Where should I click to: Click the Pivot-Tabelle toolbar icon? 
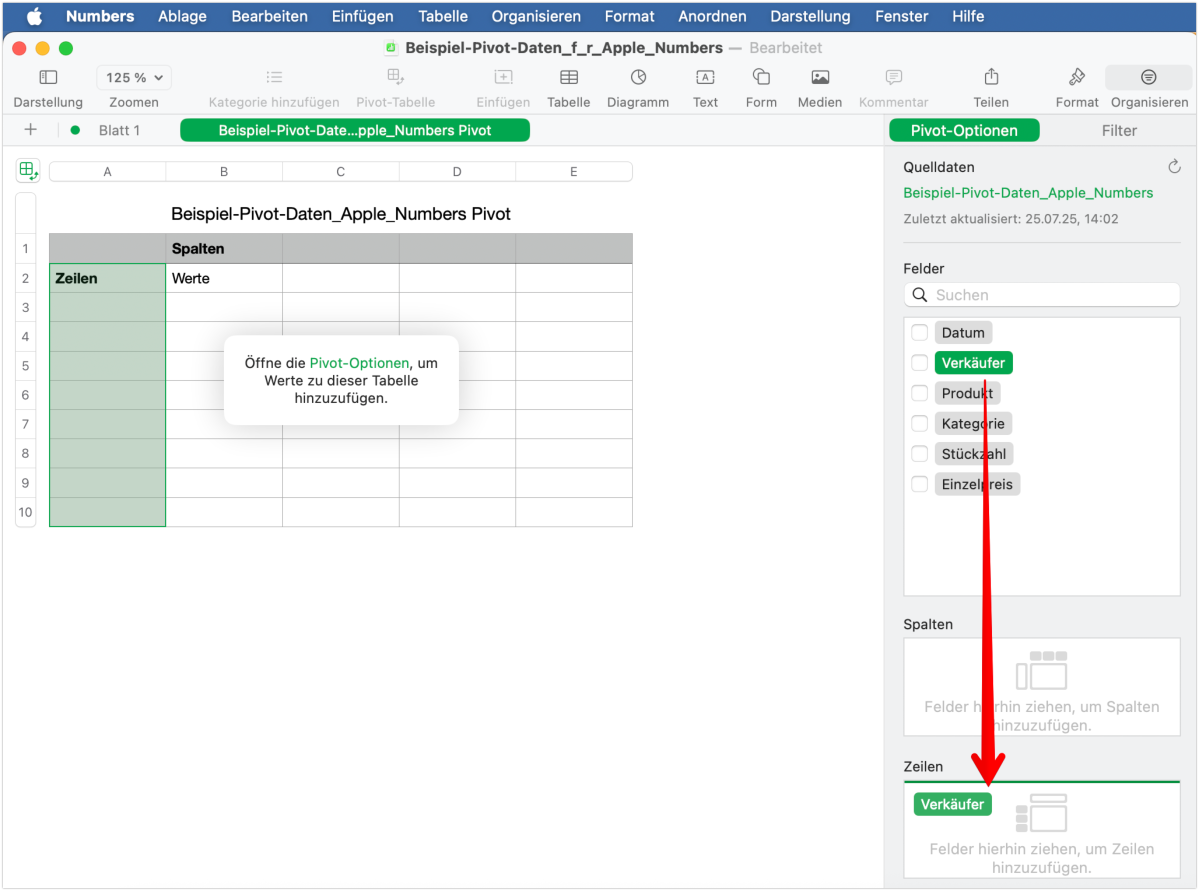tap(395, 76)
